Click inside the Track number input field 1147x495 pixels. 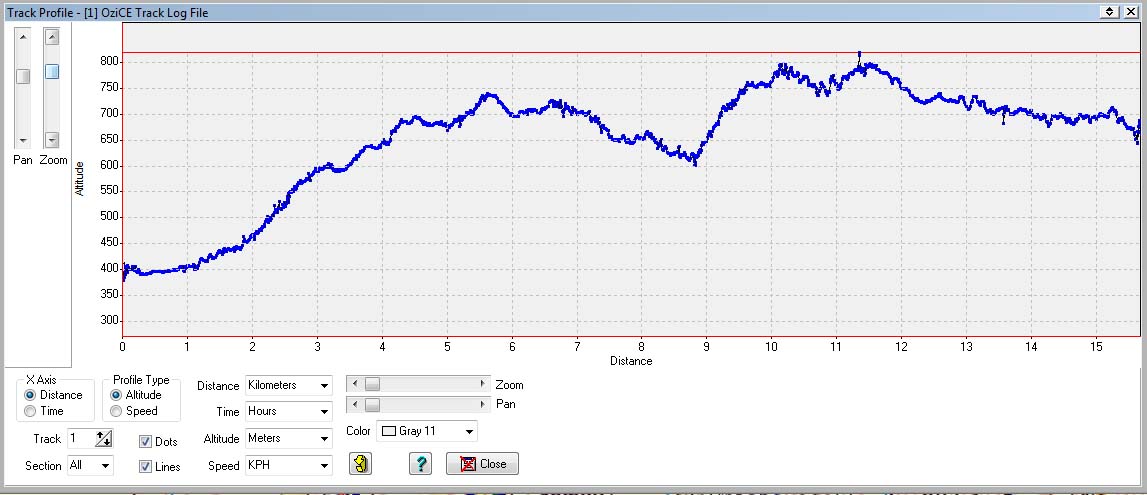(79, 439)
